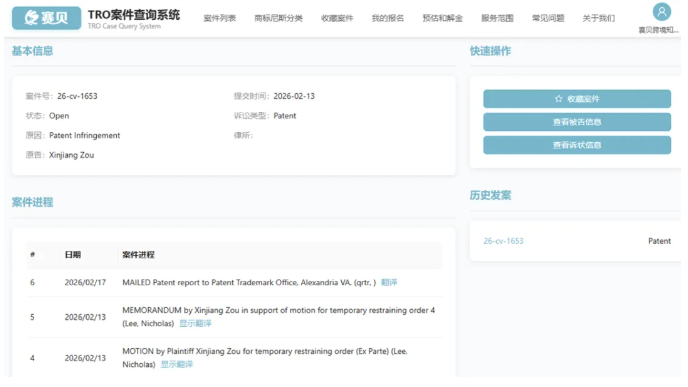Select submission date 2026-02-13
688x387 pixels.
click(294, 96)
